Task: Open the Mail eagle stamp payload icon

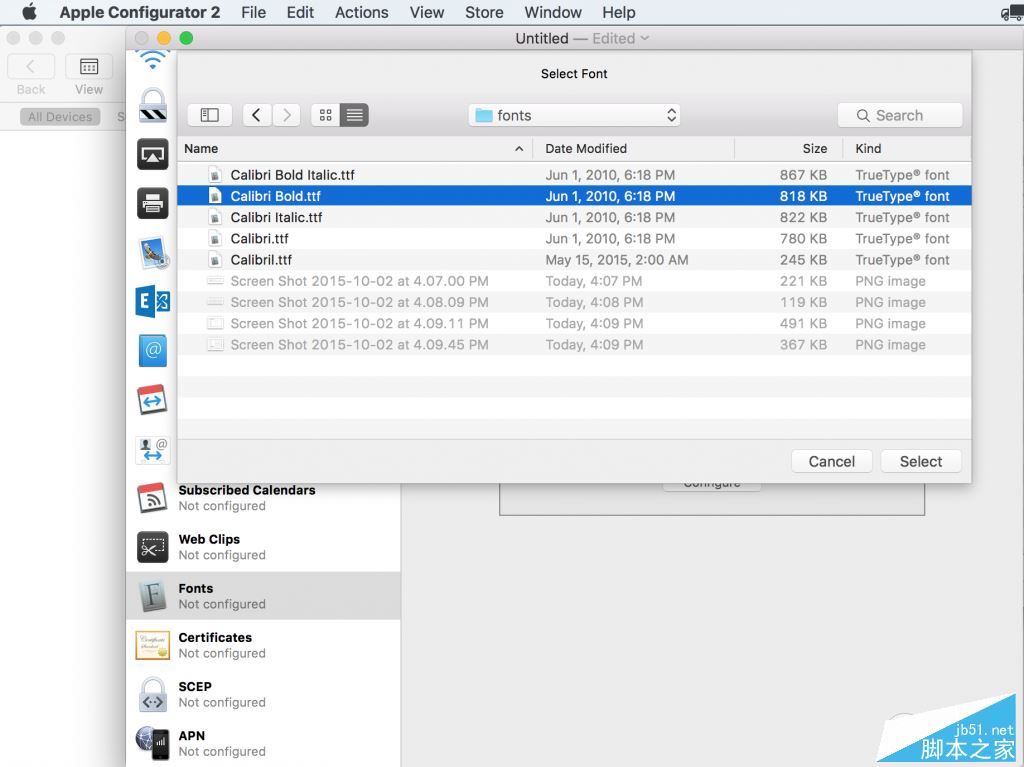Action: point(153,253)
